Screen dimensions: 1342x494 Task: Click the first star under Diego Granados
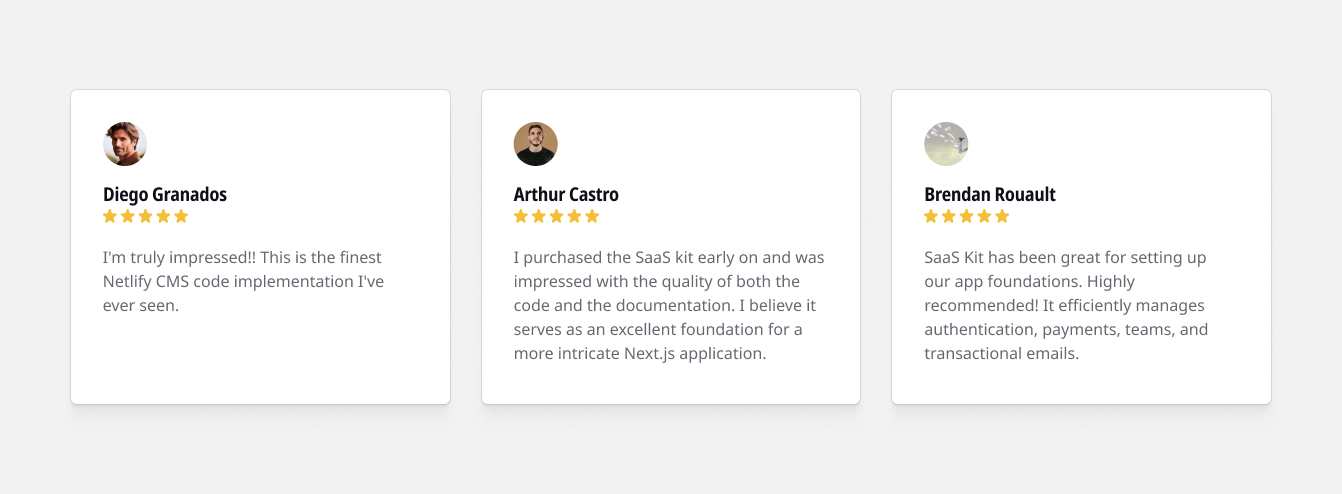(x=110, y=216)
